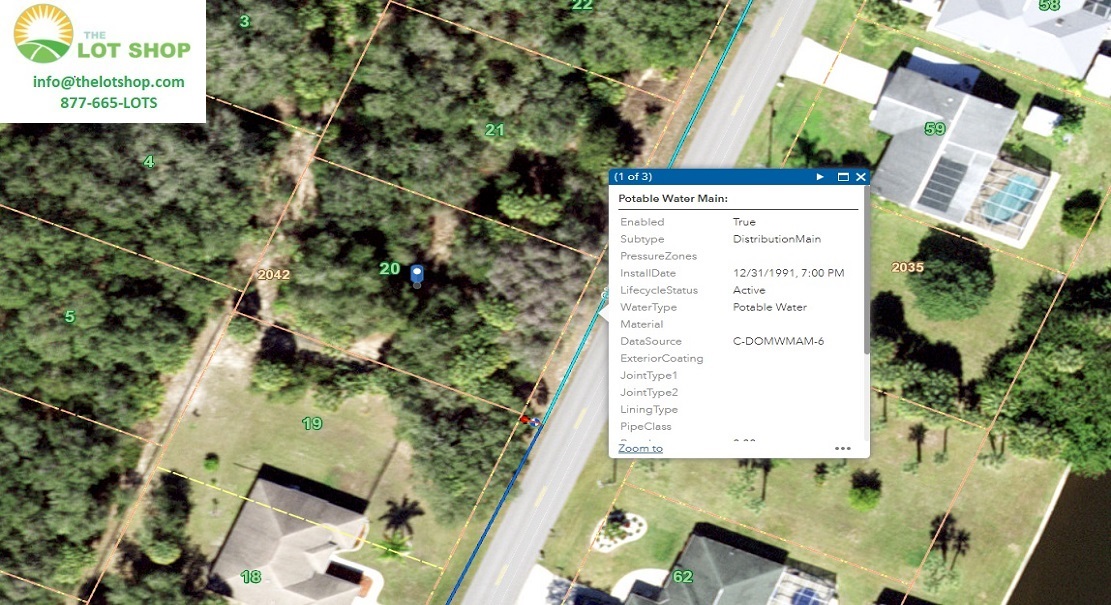Click the red hydrant marker by the road

tap(524, 420)
